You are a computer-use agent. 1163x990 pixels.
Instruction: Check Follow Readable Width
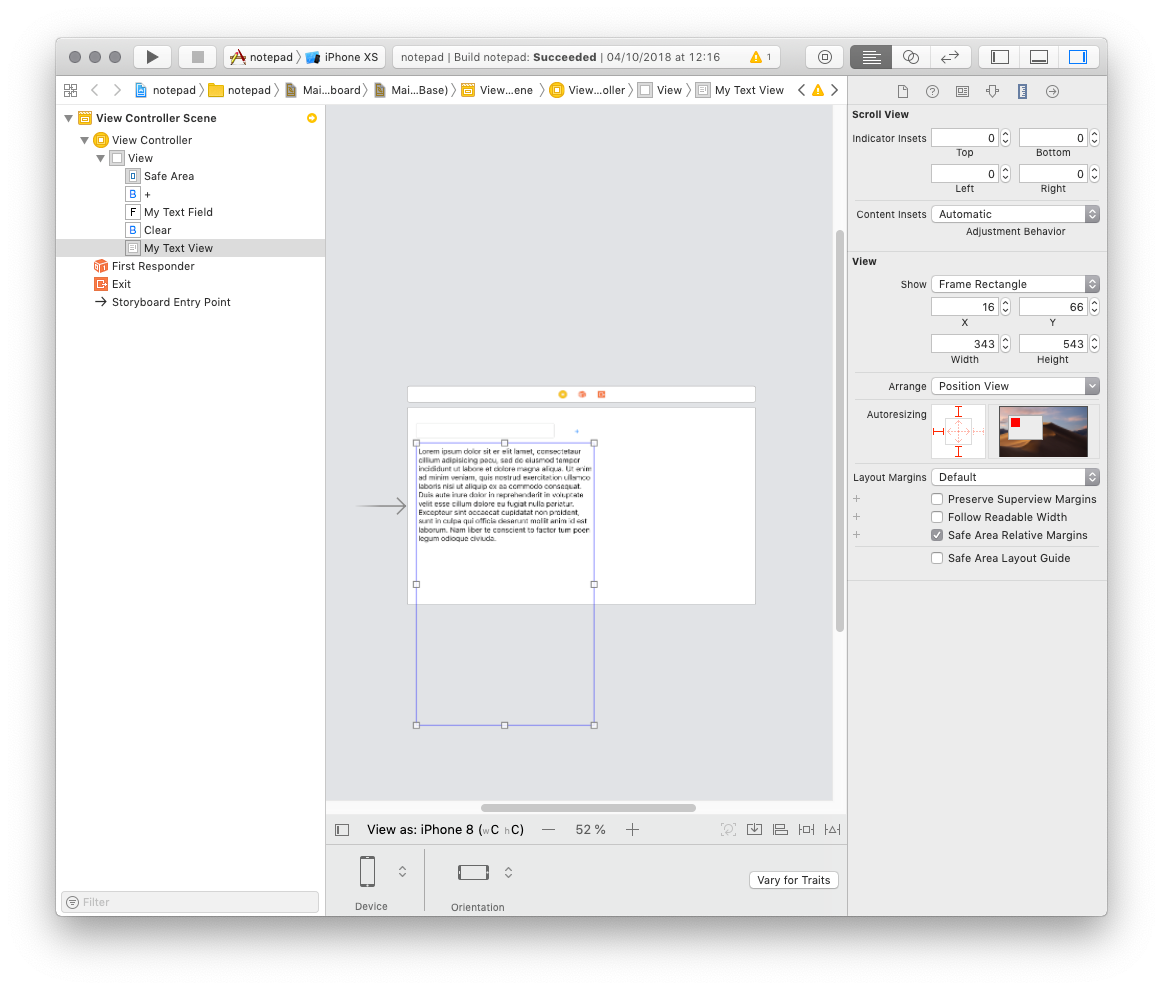[937, 517]
